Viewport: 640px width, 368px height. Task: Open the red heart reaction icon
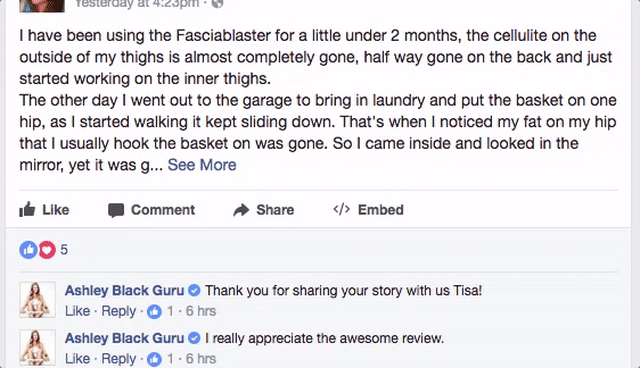[x=47, y=250]
